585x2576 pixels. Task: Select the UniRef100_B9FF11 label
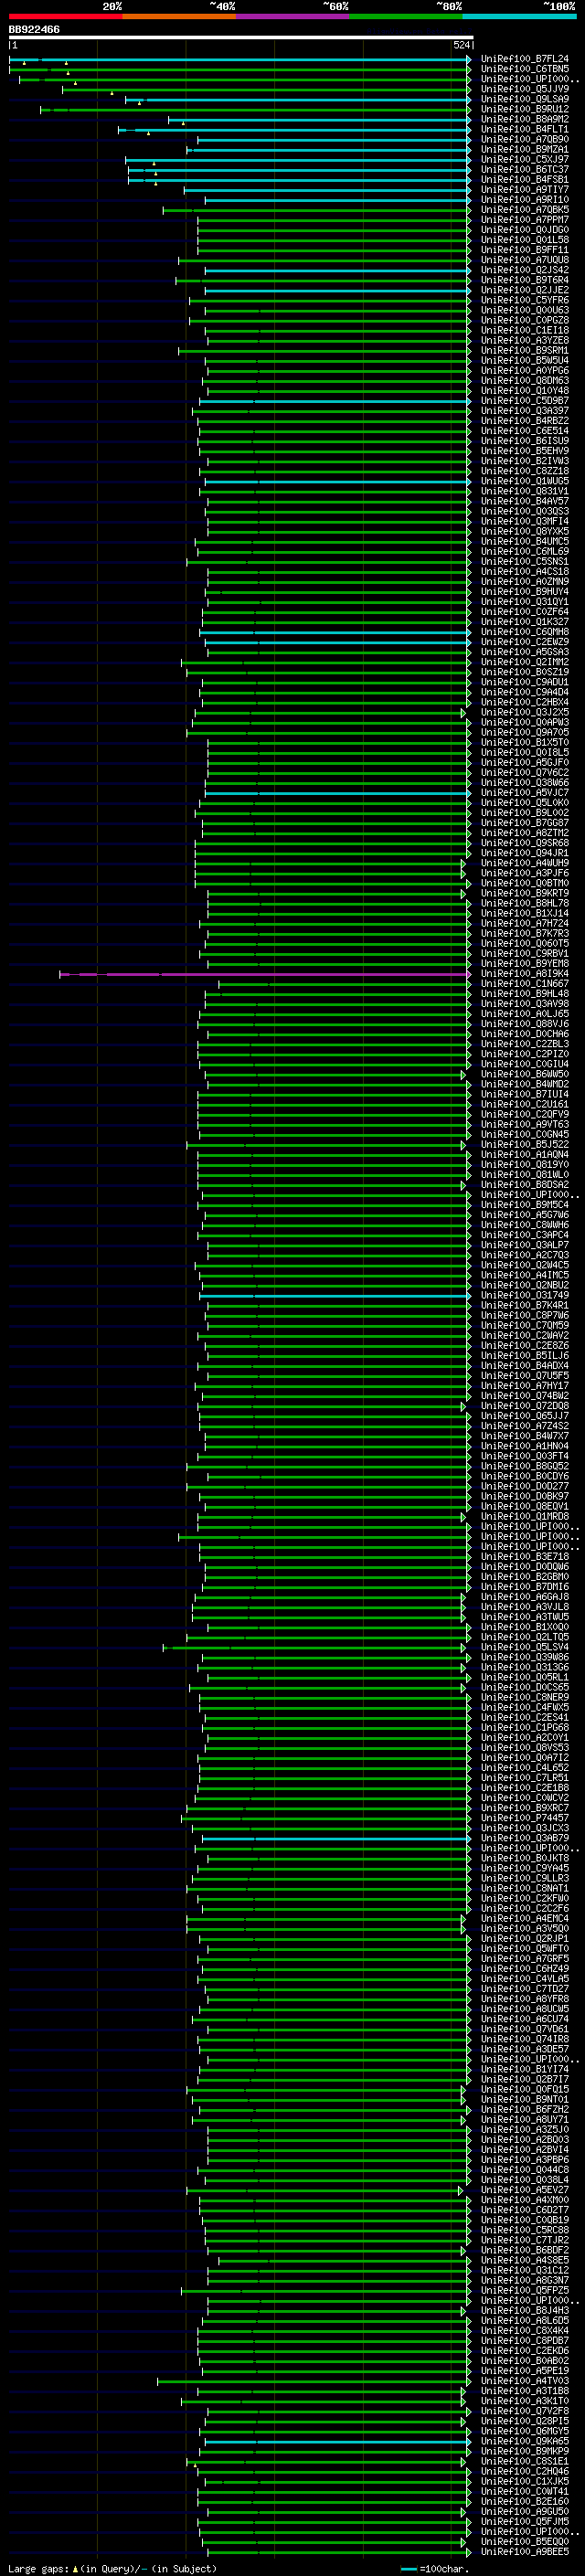coord(524,251)
